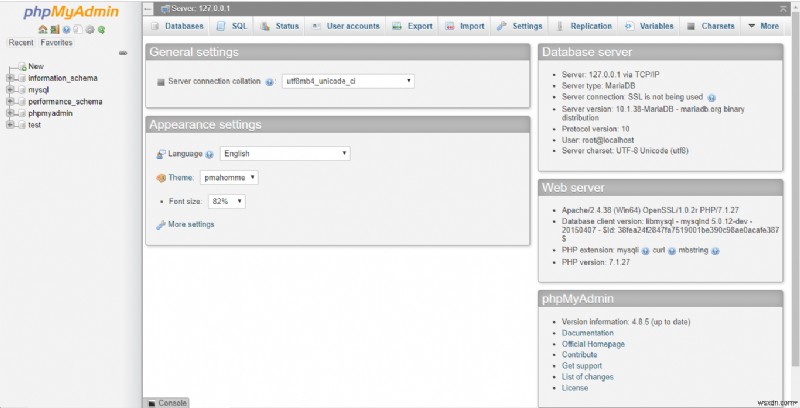Select the phpmyadmin database in the tree

click(x=49, y=113)
